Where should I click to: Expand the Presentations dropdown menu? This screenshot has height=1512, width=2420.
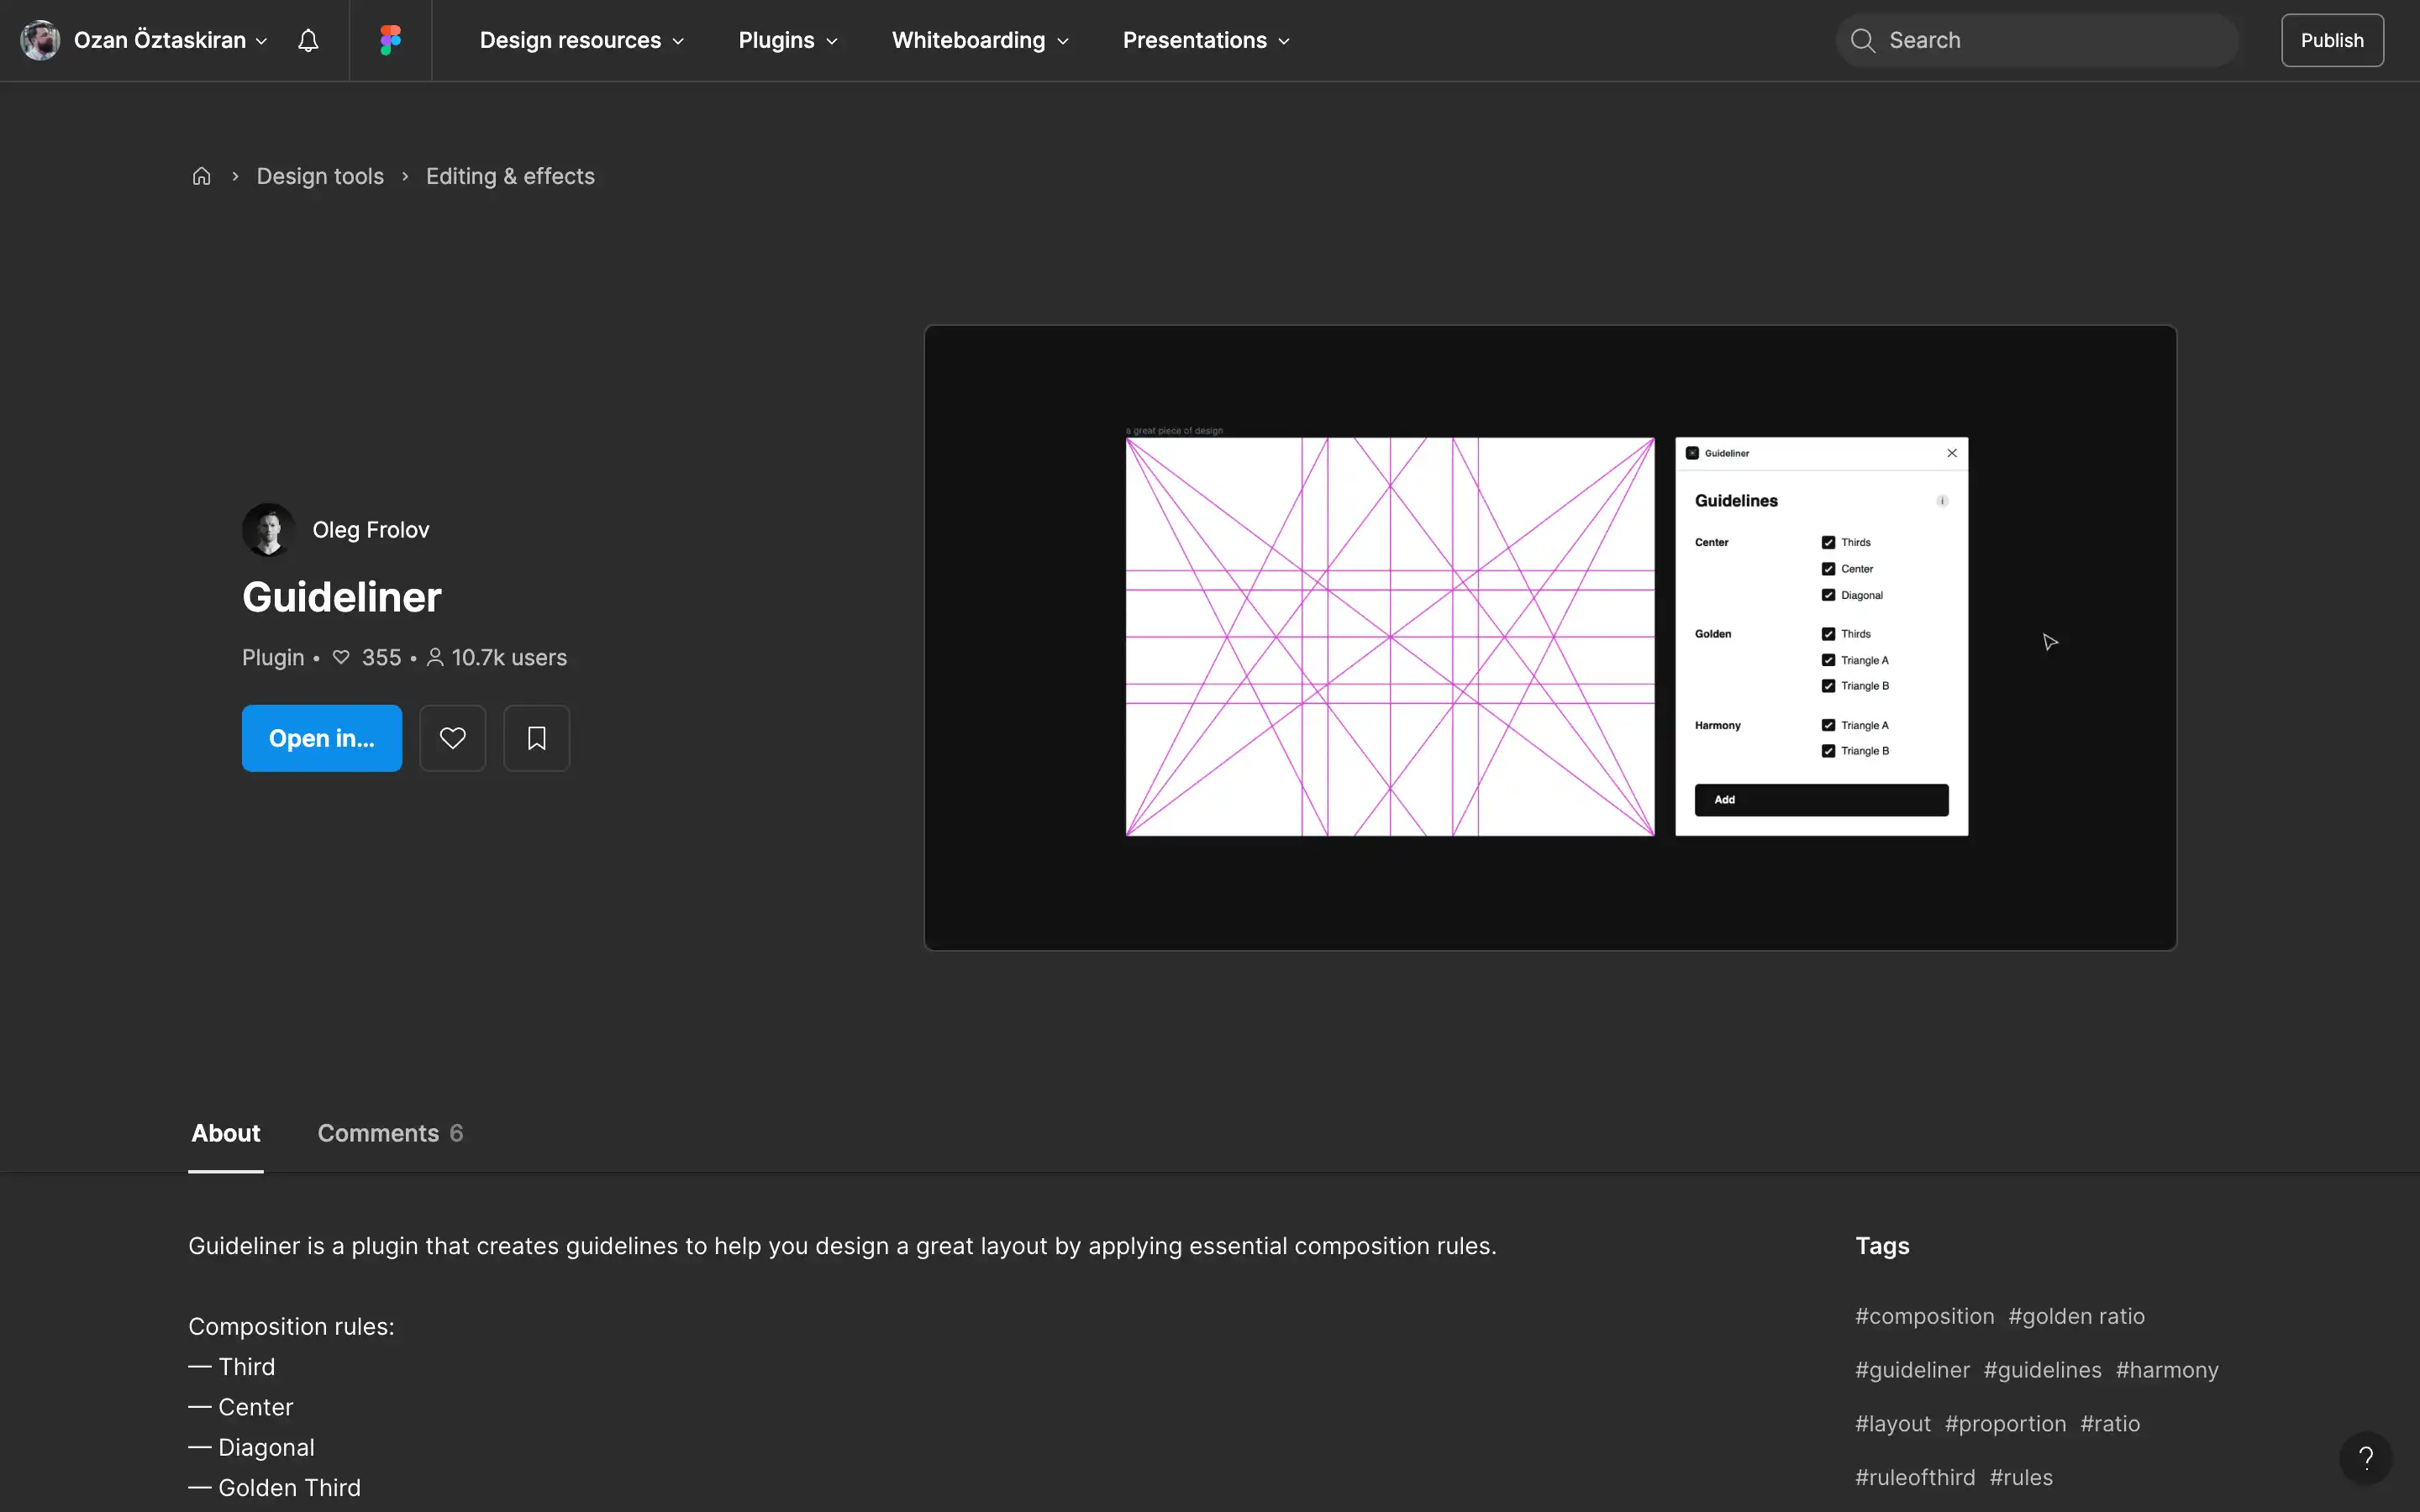pos(1206,40)
